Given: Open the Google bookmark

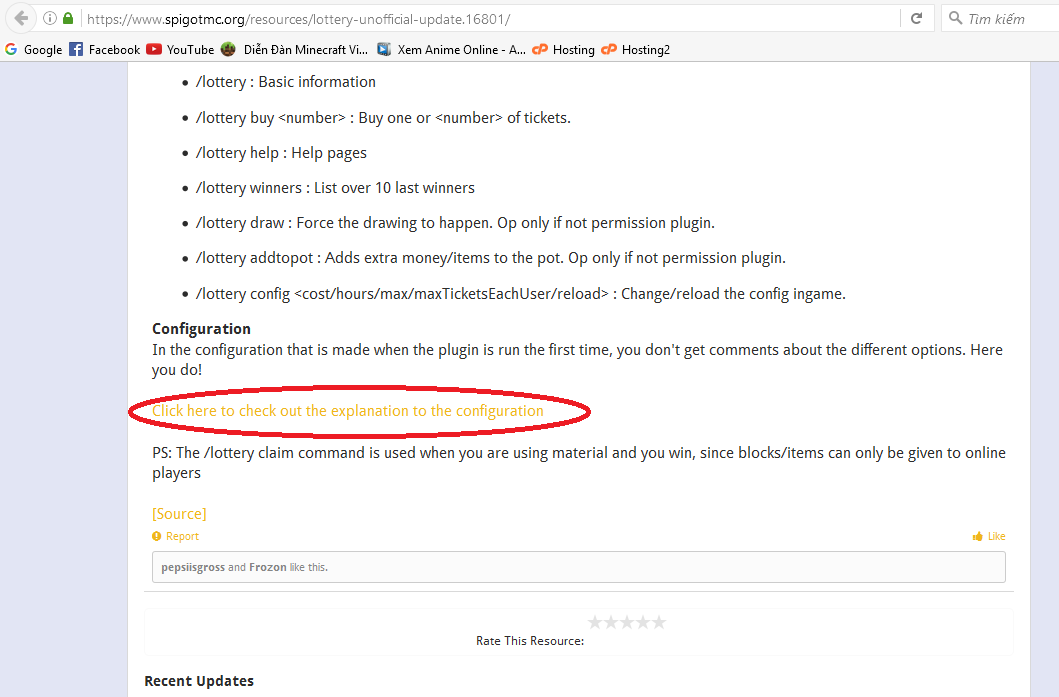Looking at the screenshot, I should pos(33,49).
